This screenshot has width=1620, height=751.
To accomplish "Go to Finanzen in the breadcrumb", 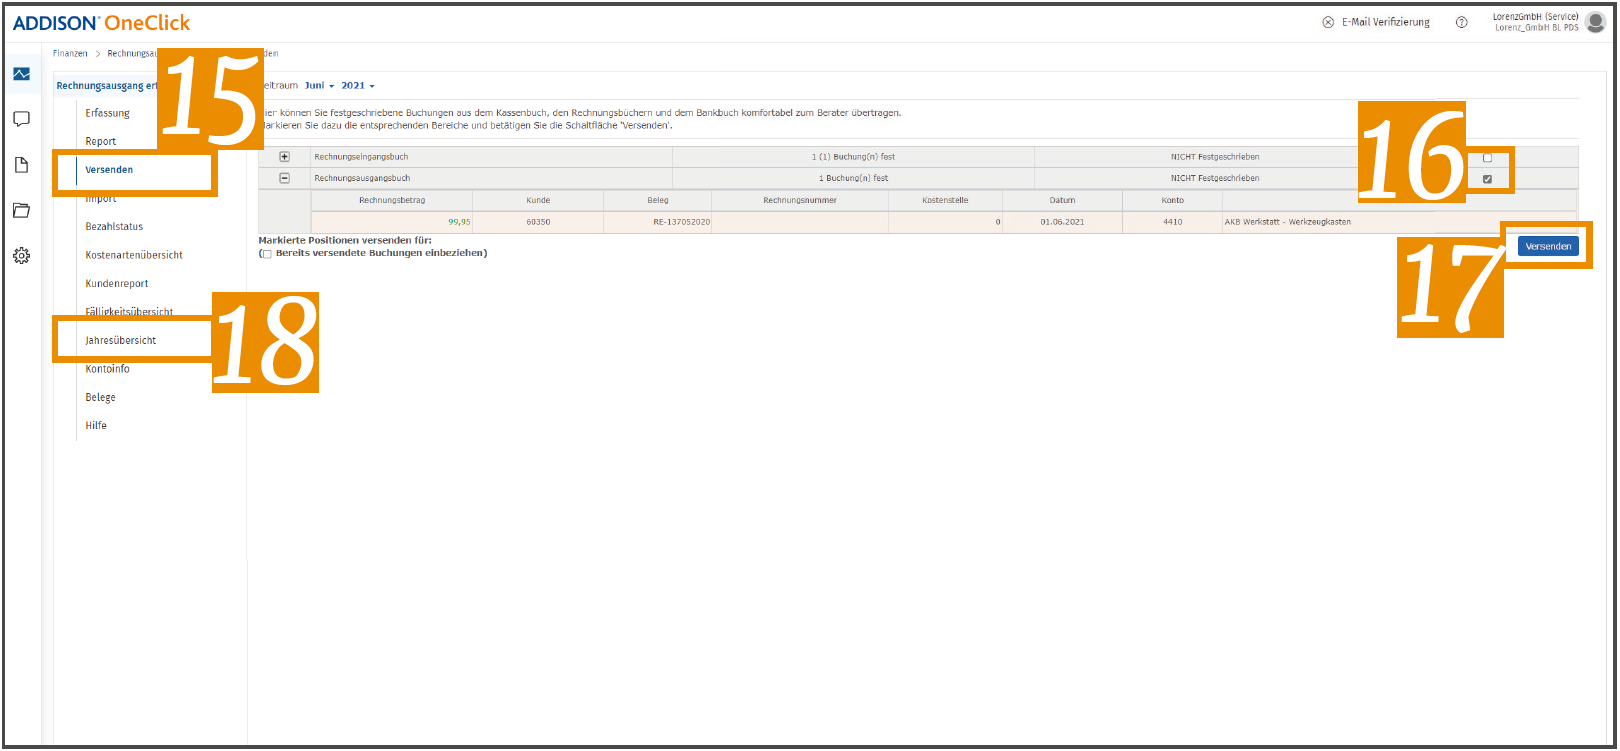I will [70, 54].
